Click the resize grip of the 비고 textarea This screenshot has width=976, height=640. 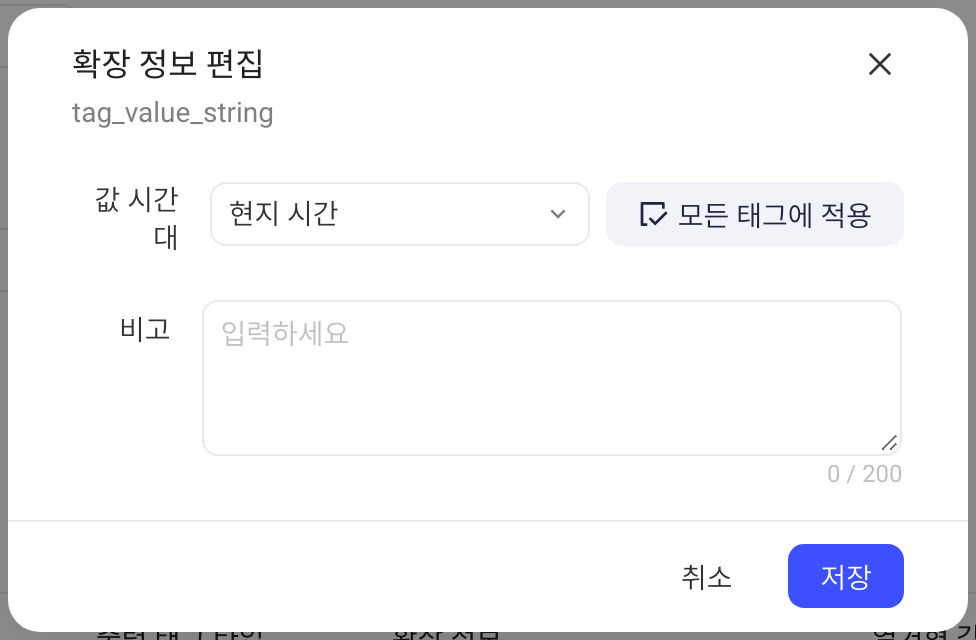pyautogui.click(x=889, y=443)
